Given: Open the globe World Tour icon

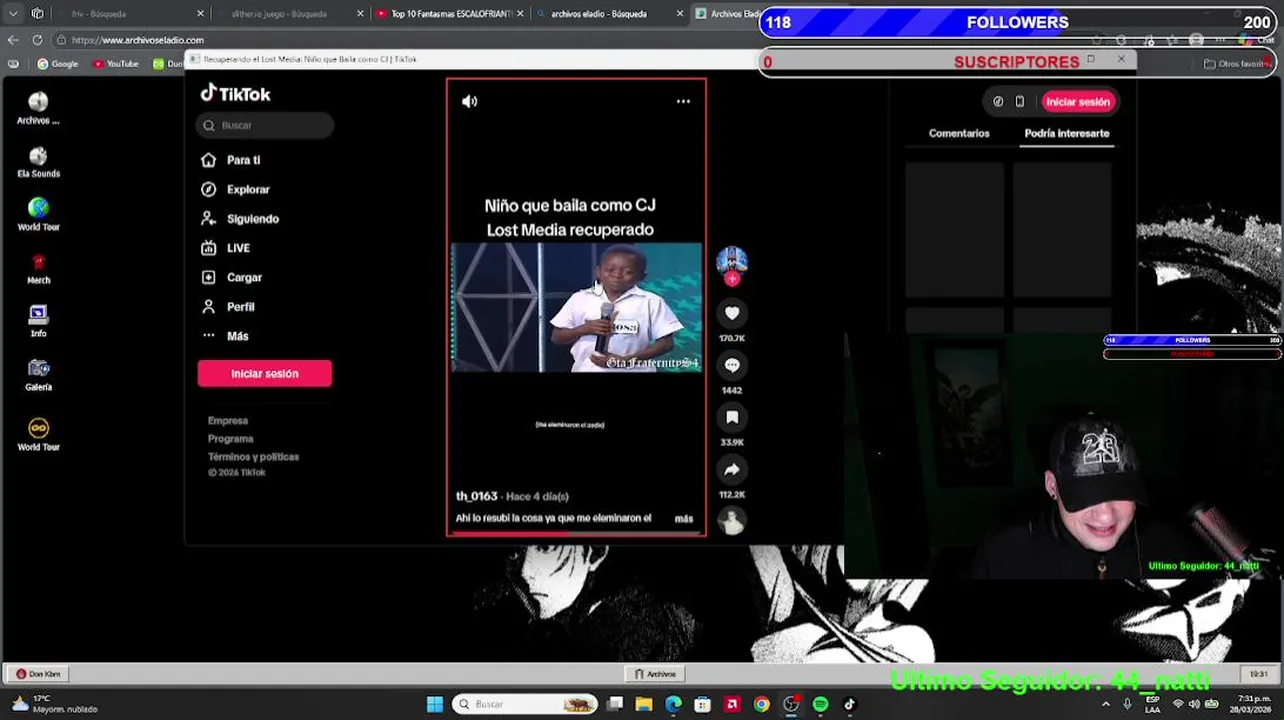Looking at the screenshot, I should pyautogui.click(x=38, y=215).
